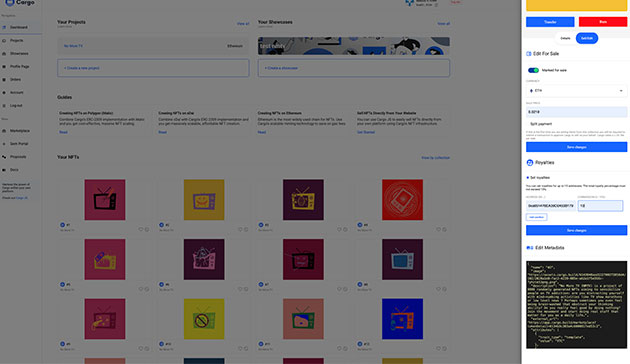
Task: Click the Royalties section icon
Action: click(530, 163)
